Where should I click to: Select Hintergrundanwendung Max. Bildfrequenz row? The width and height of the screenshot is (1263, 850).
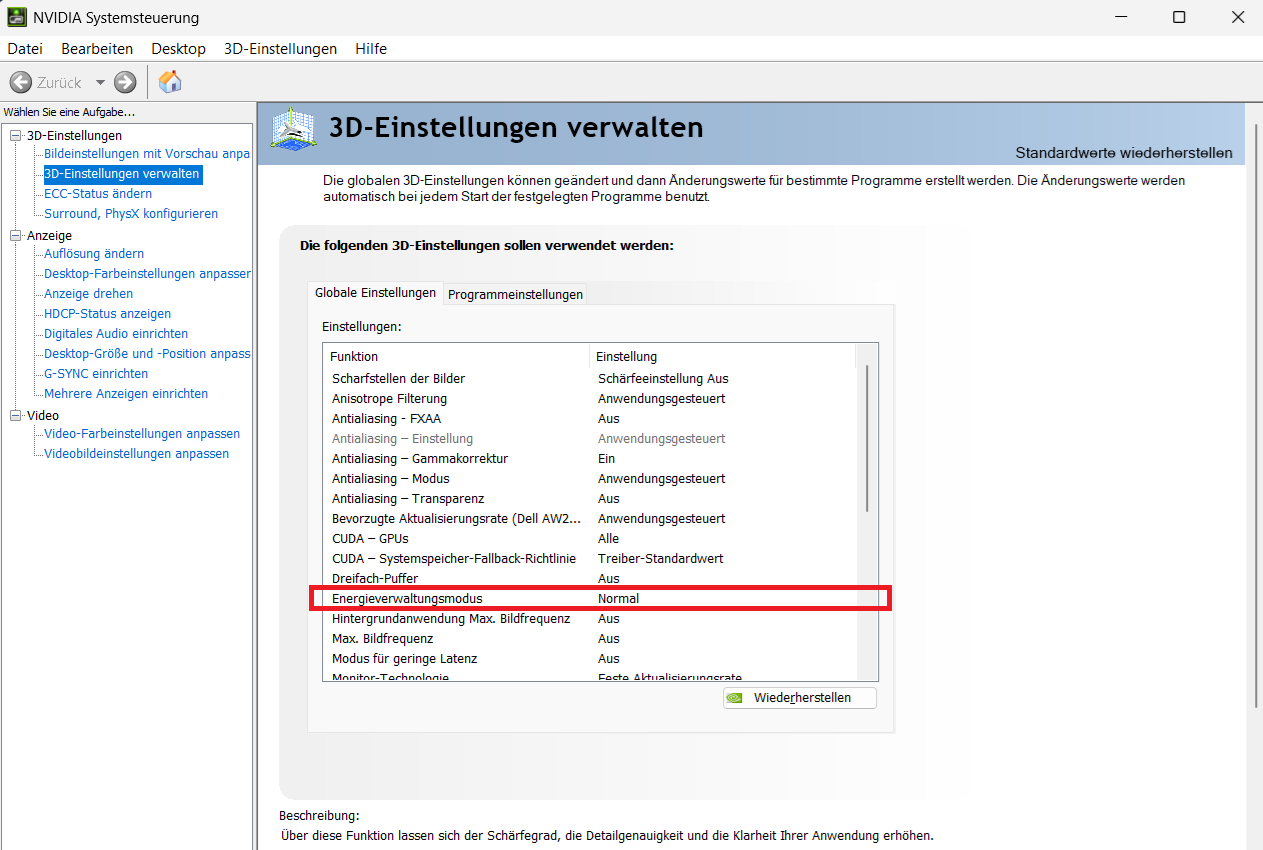point(590,619)
